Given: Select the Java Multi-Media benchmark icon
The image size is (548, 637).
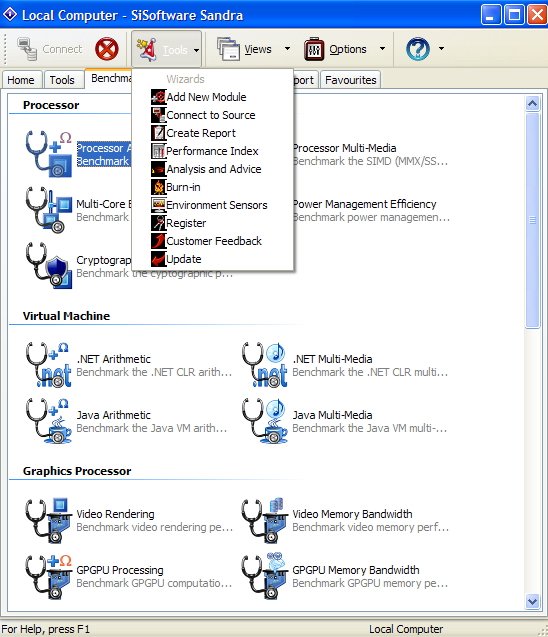Looking at the screenshot, I should (265, 421).
